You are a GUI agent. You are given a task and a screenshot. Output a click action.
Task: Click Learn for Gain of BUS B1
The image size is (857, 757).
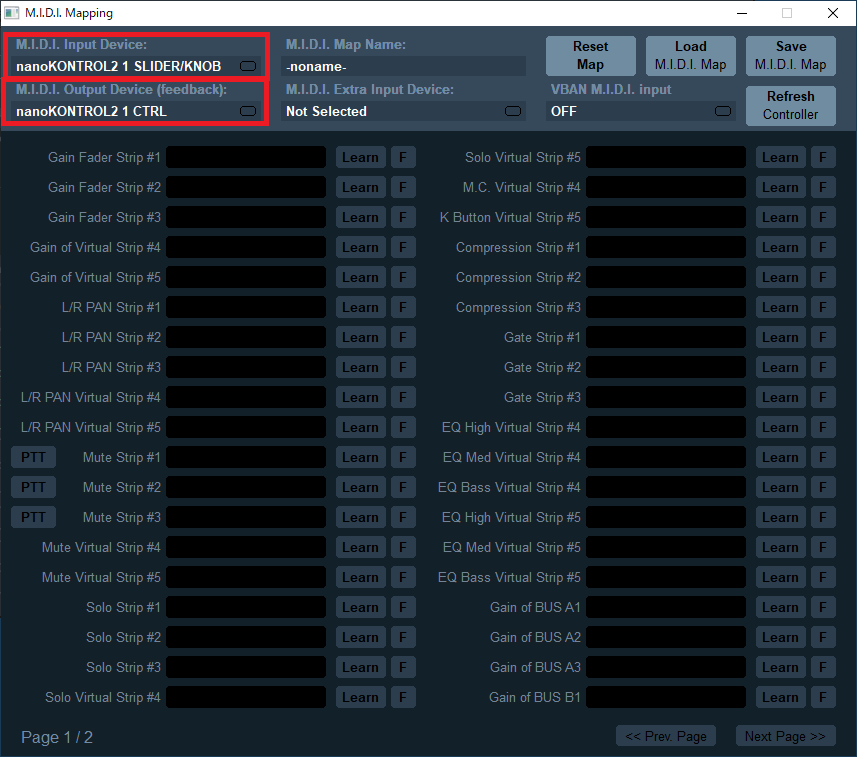[x=780, y=697]
